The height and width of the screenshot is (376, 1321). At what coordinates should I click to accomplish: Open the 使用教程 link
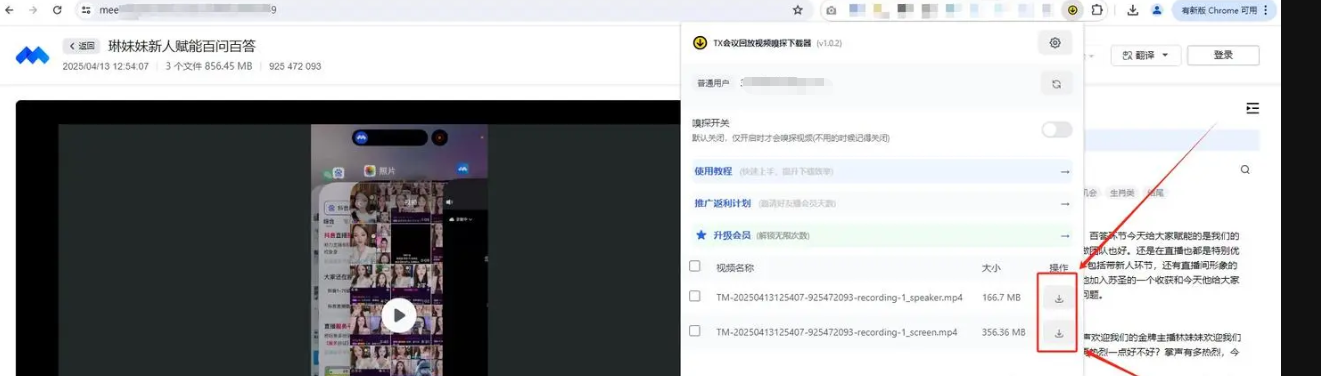coord(713,171)
